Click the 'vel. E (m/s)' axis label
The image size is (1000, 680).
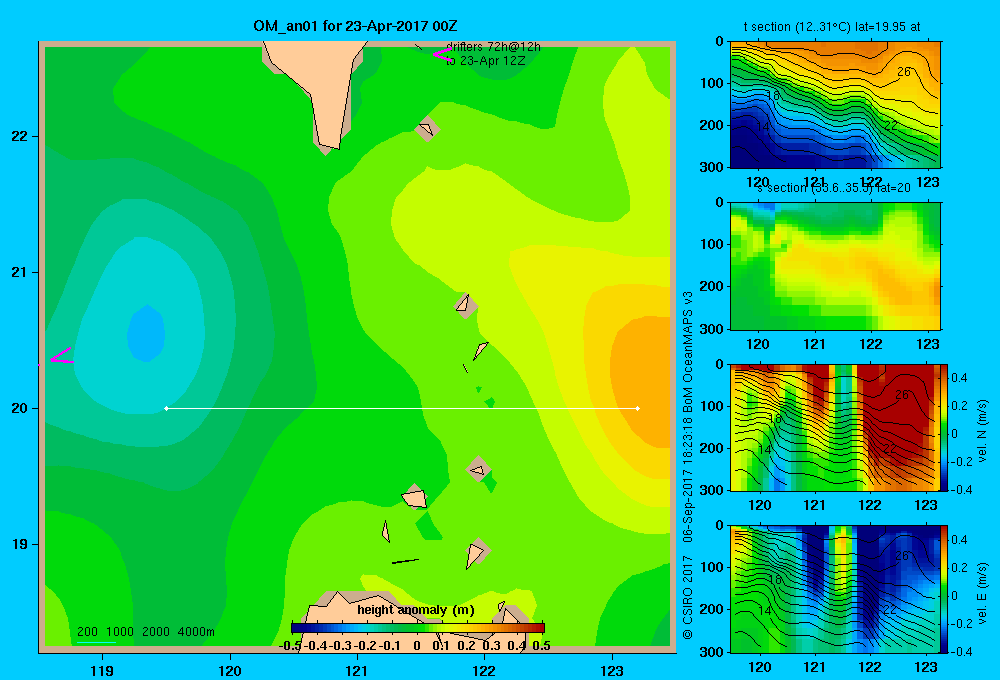pyautogui.click(x=982, y=593)
